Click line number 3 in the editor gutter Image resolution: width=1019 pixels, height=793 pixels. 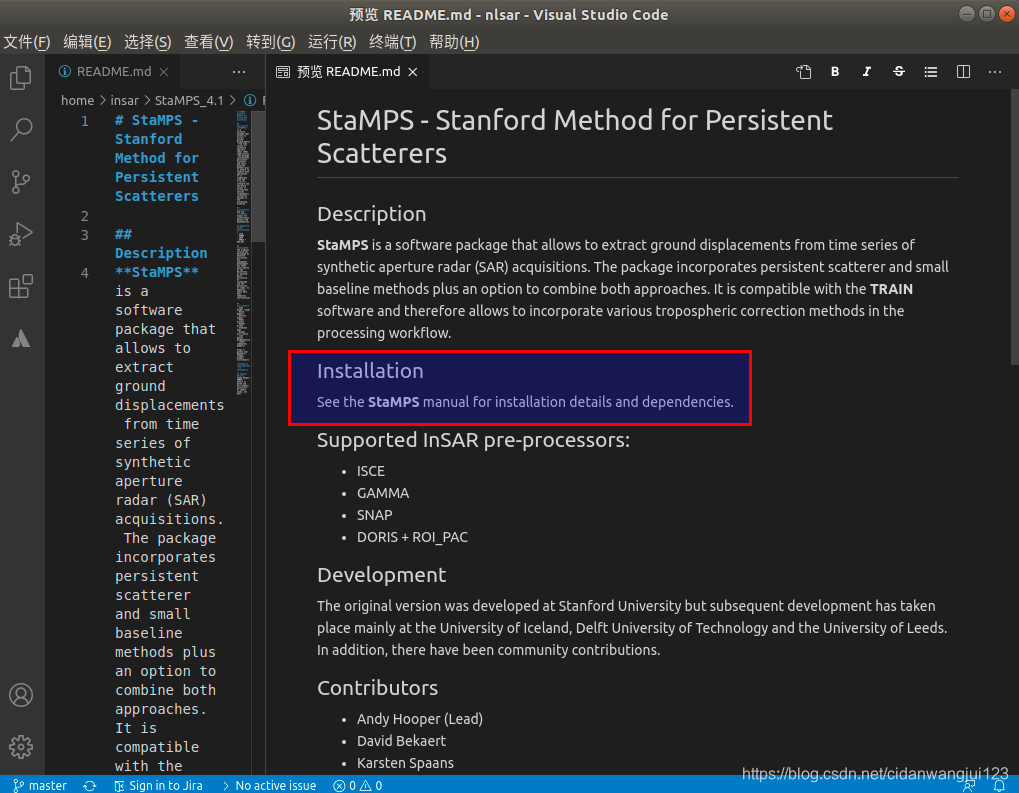click(x=84, y=235)
